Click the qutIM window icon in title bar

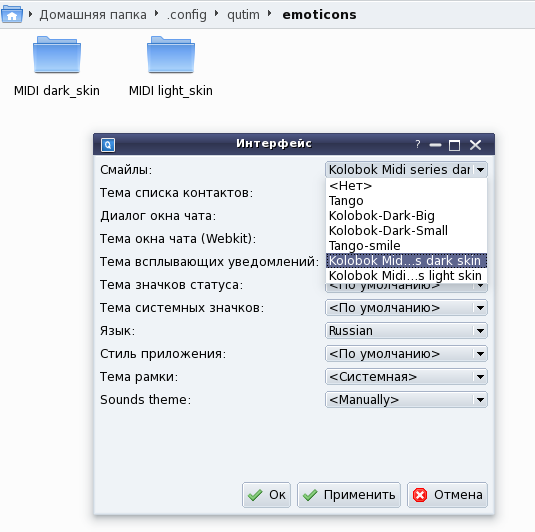pyautogui.click(x=108, y=145)
